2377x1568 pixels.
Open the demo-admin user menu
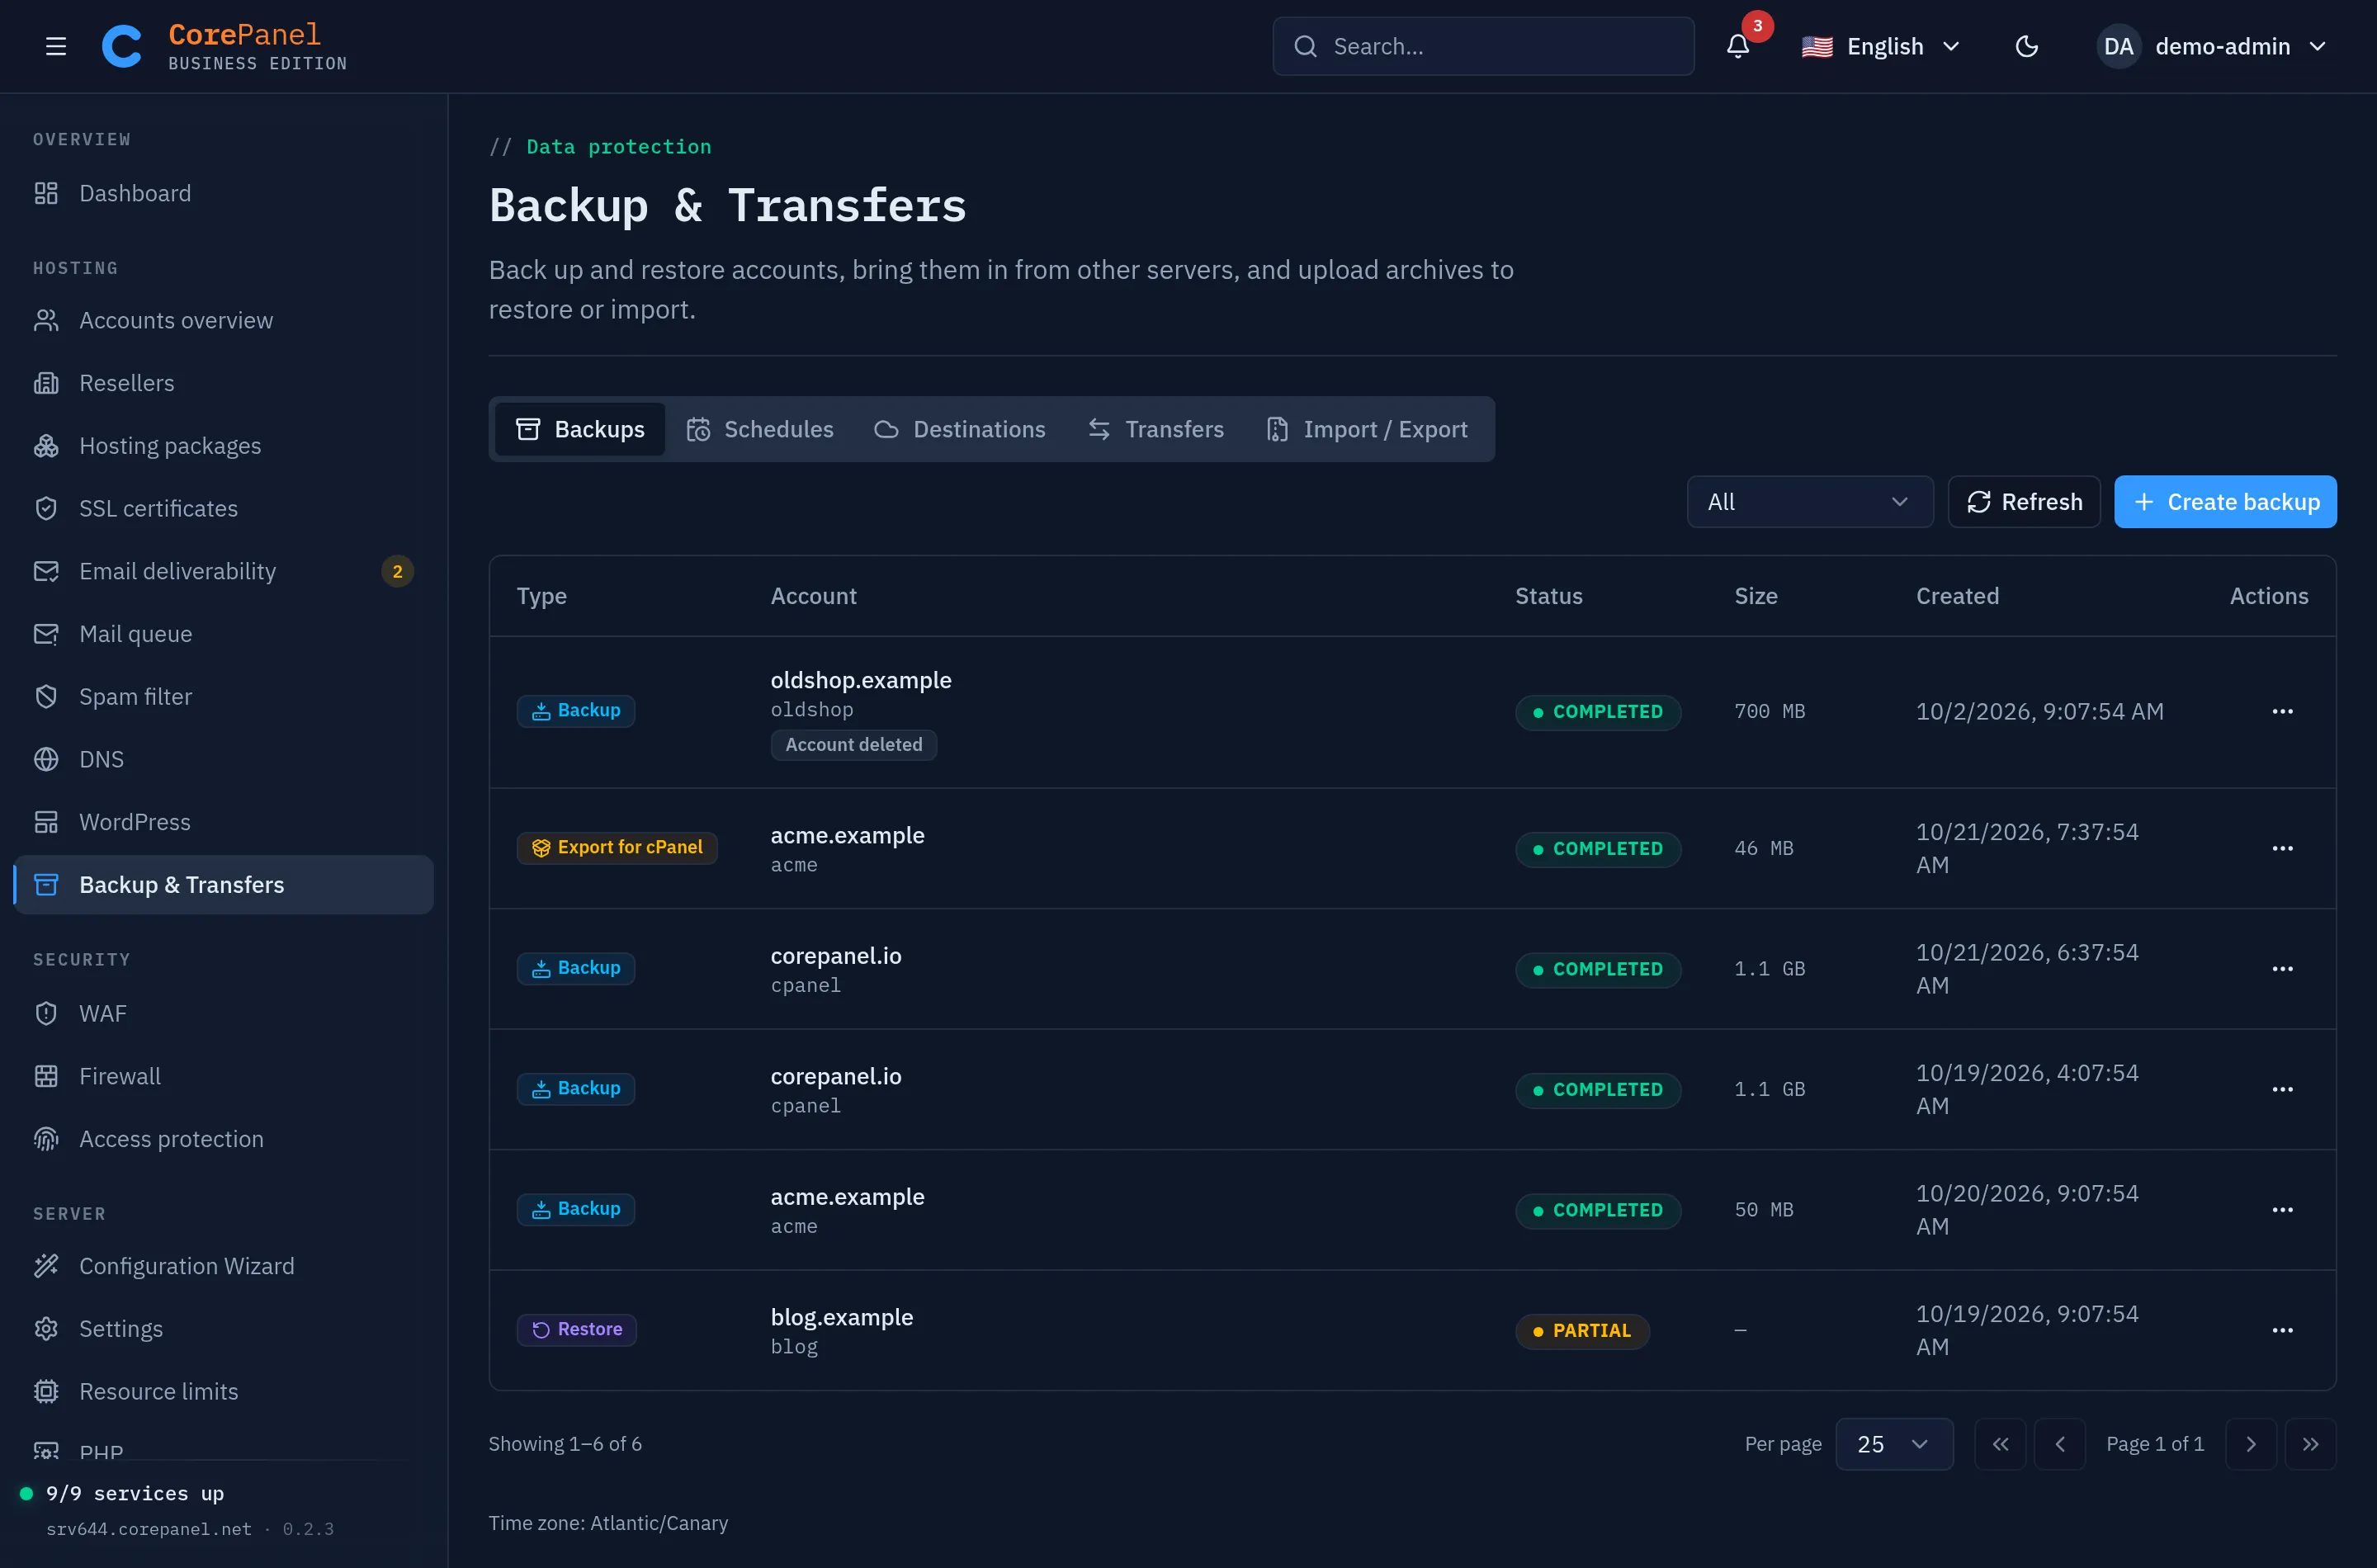[2213, 46]
